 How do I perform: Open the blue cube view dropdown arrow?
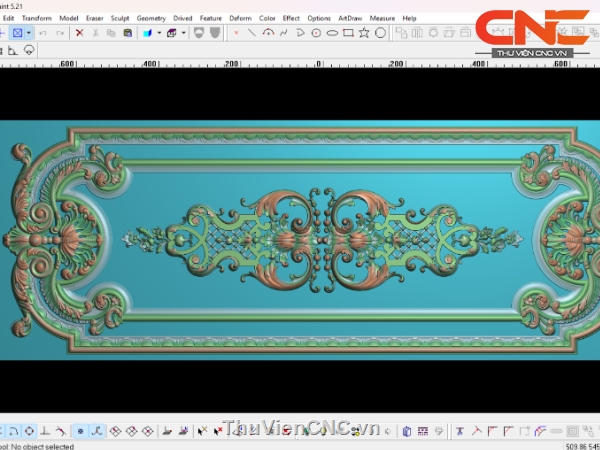click(x=158, y=33)
